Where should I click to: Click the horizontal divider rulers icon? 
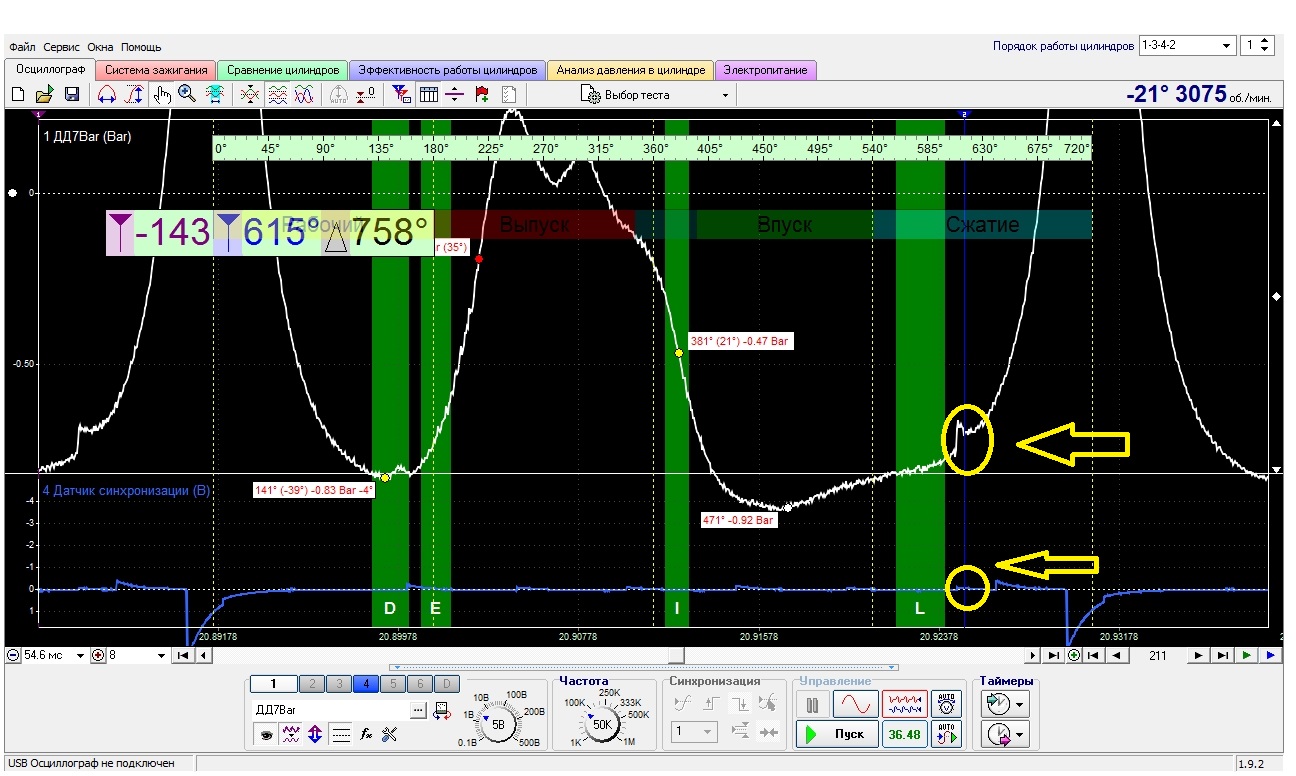pyautogui.click(x=455, y=95)
